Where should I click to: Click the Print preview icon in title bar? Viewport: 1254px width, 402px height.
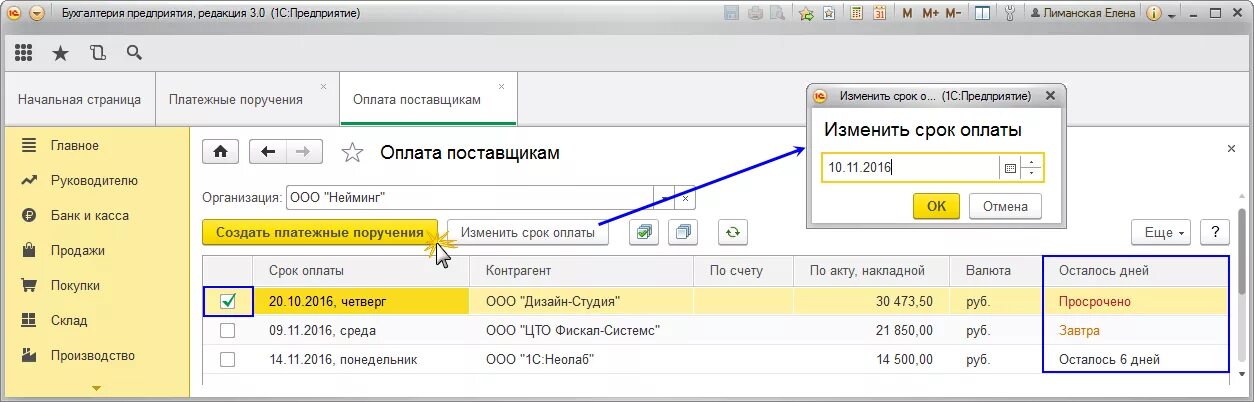click(777, 14)
